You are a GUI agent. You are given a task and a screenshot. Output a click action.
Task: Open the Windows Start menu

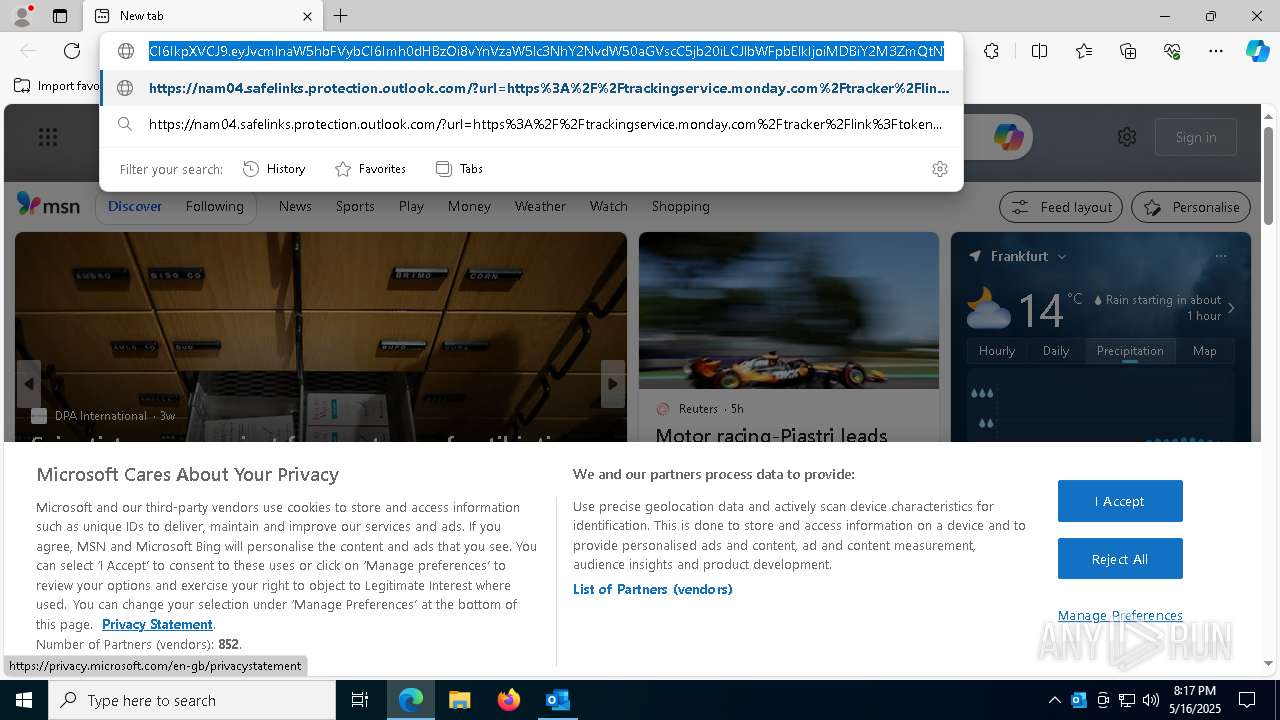point(24,700)
